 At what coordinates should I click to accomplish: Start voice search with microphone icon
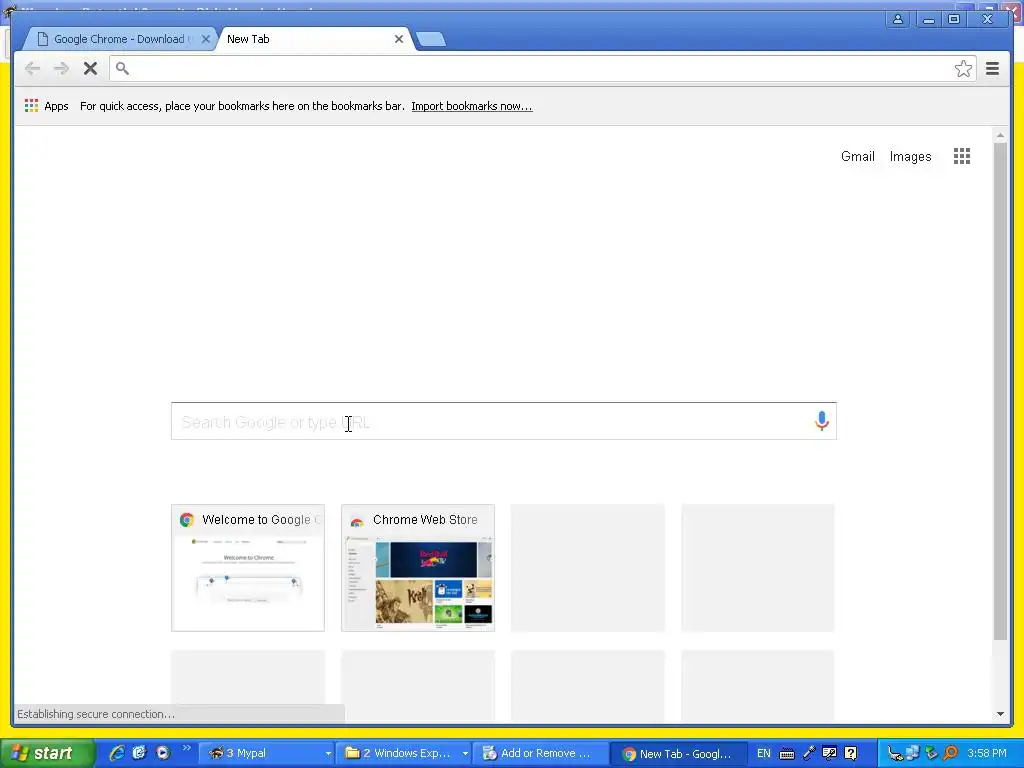(822, 421)
